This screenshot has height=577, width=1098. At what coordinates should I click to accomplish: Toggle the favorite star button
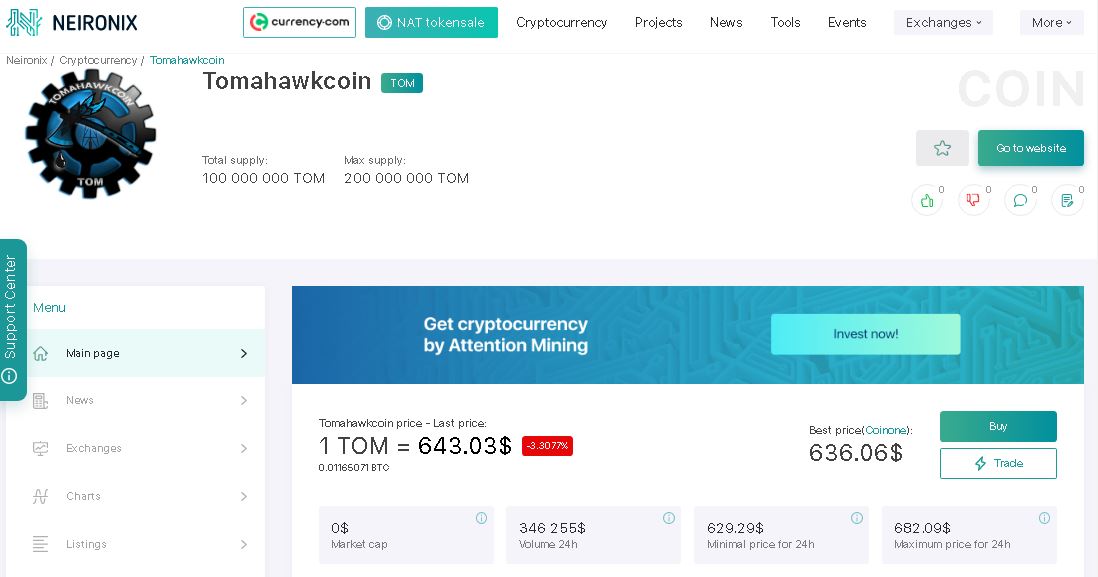click(x=943, y=148)
